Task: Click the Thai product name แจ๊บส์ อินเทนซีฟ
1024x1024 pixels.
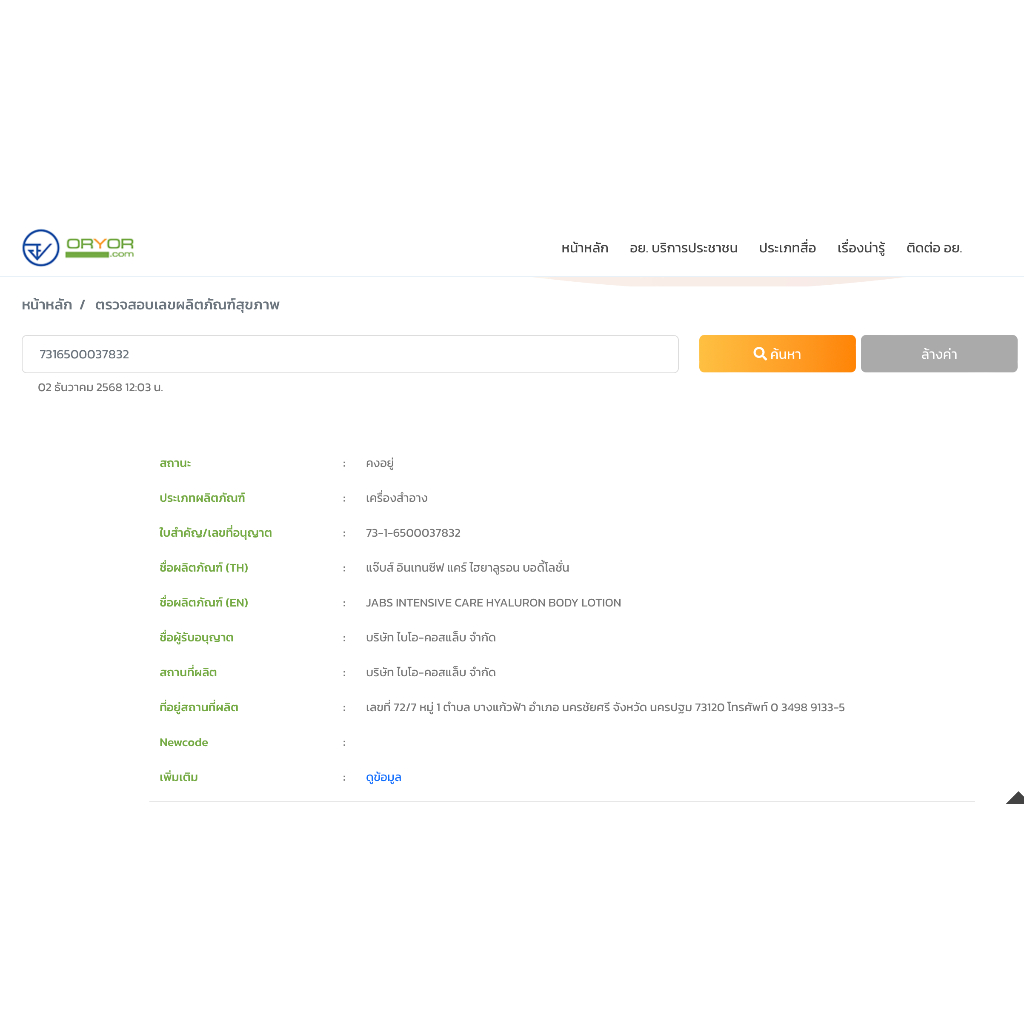Action: pos(467,568)
